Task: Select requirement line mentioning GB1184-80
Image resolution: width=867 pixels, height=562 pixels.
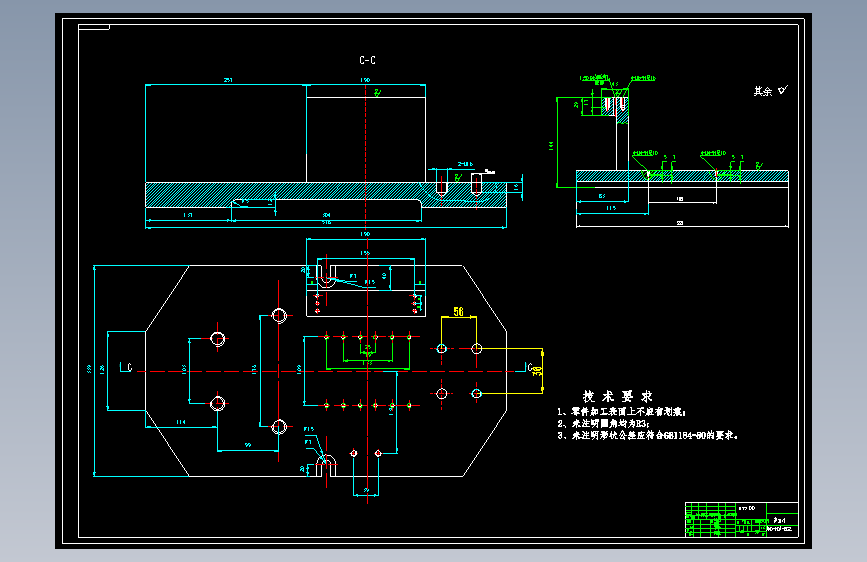Action: tap(647, 436)
